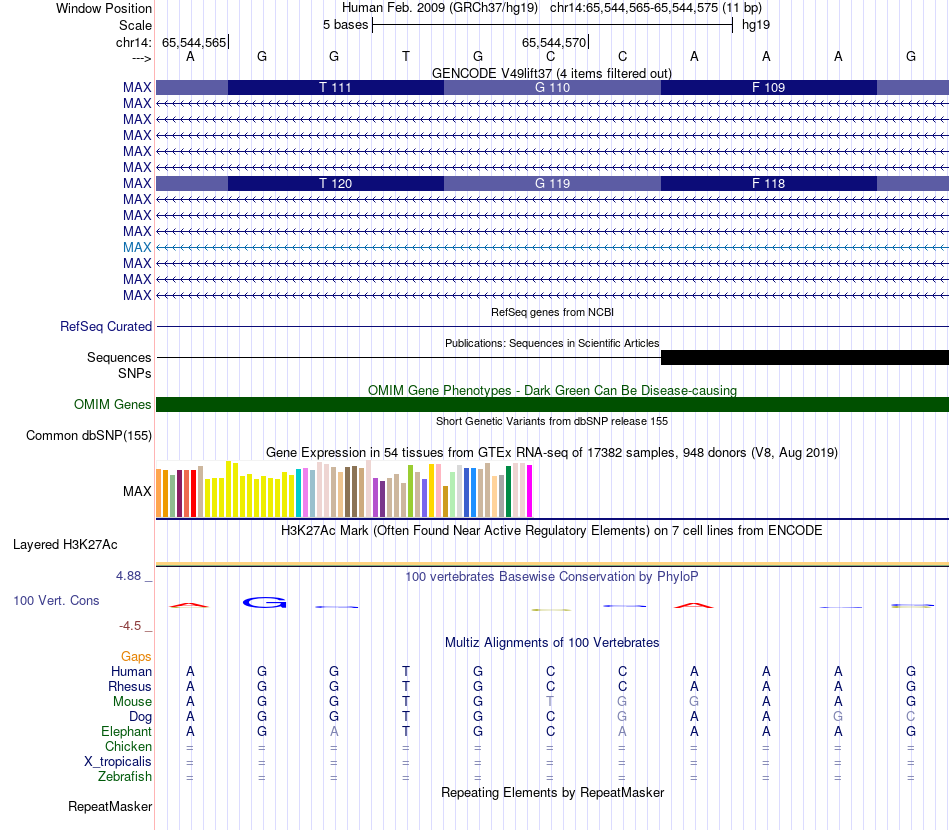Click Multiz Alignments of 100 Vertebrates title
The image size is (950, 830).
(552, 642)
